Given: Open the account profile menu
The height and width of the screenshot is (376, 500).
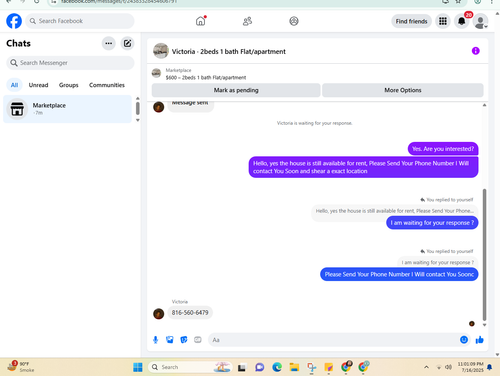Looking at the screenshot, I should [481, 21].
